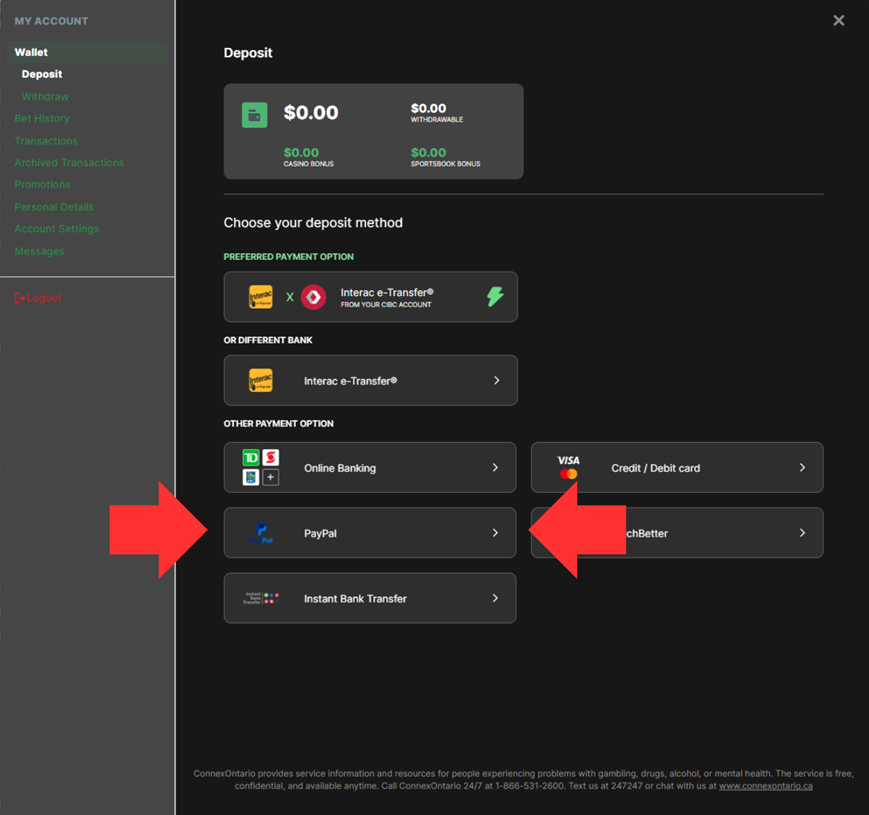Image resolution: width=869 pixels, height=815 pixels.
Task: Click the Interac logo under Or Different Bank
Action: (261, 380)
